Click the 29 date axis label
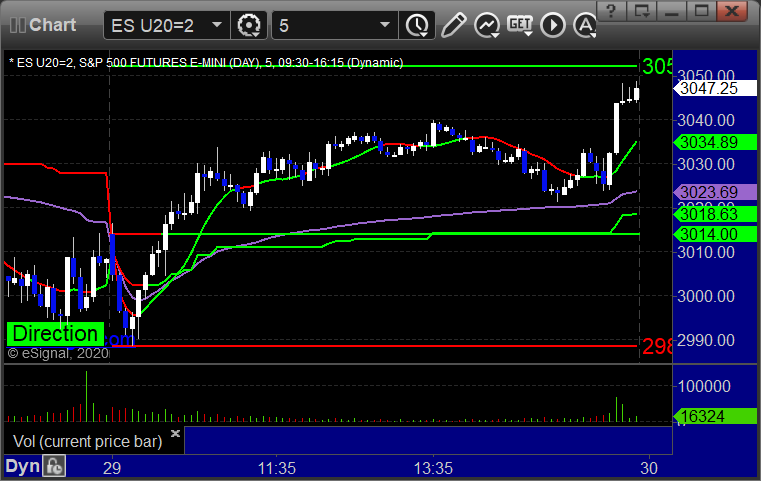Viewport: 761px width, 481px height. pyautogui.click(x=112, y=468)
